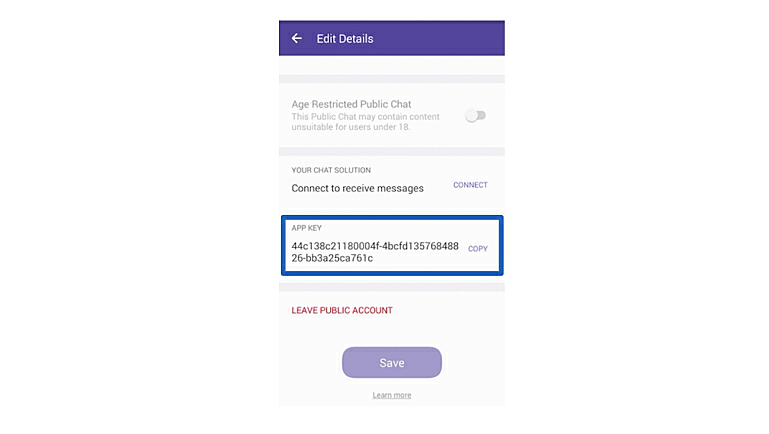
Task: Click empty space in the purple header bar
Action: [440, 39]
